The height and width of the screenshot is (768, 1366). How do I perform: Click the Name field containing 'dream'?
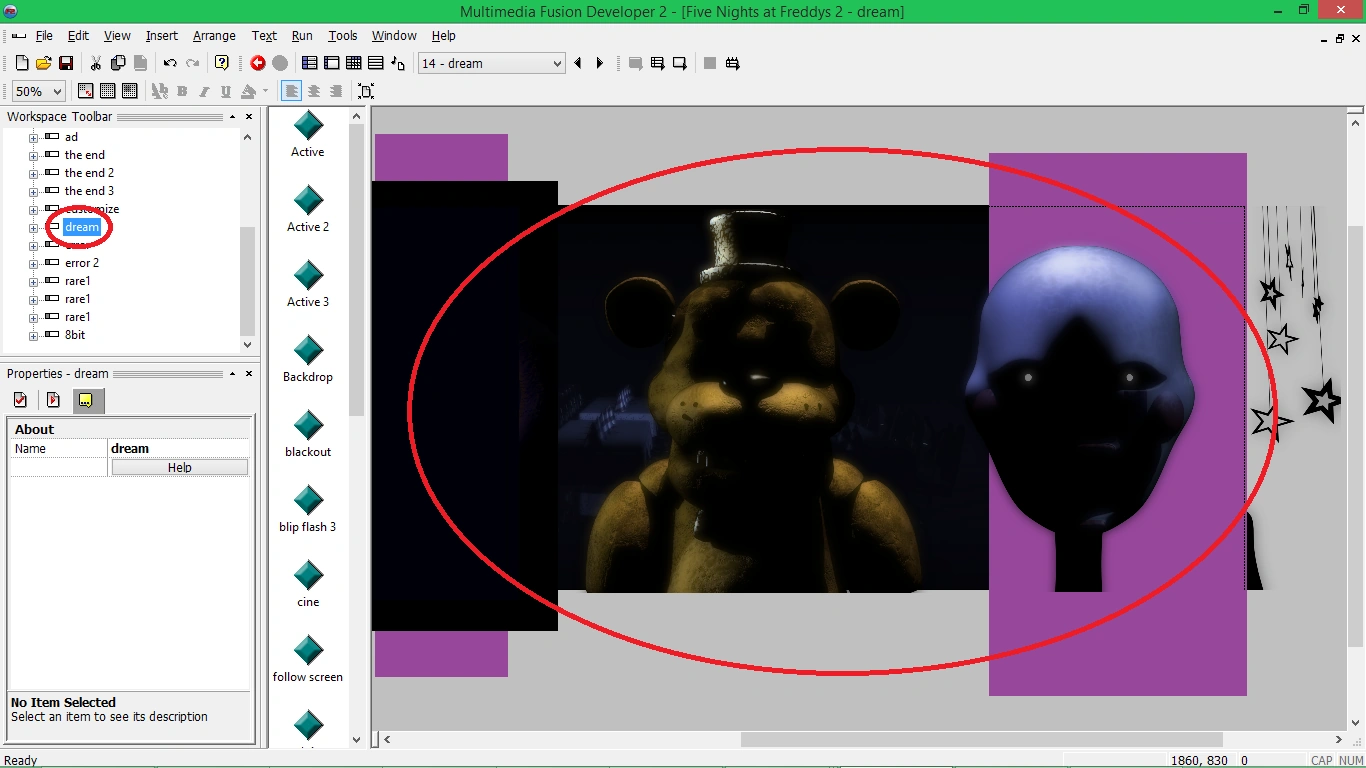(x=179, y=449)
